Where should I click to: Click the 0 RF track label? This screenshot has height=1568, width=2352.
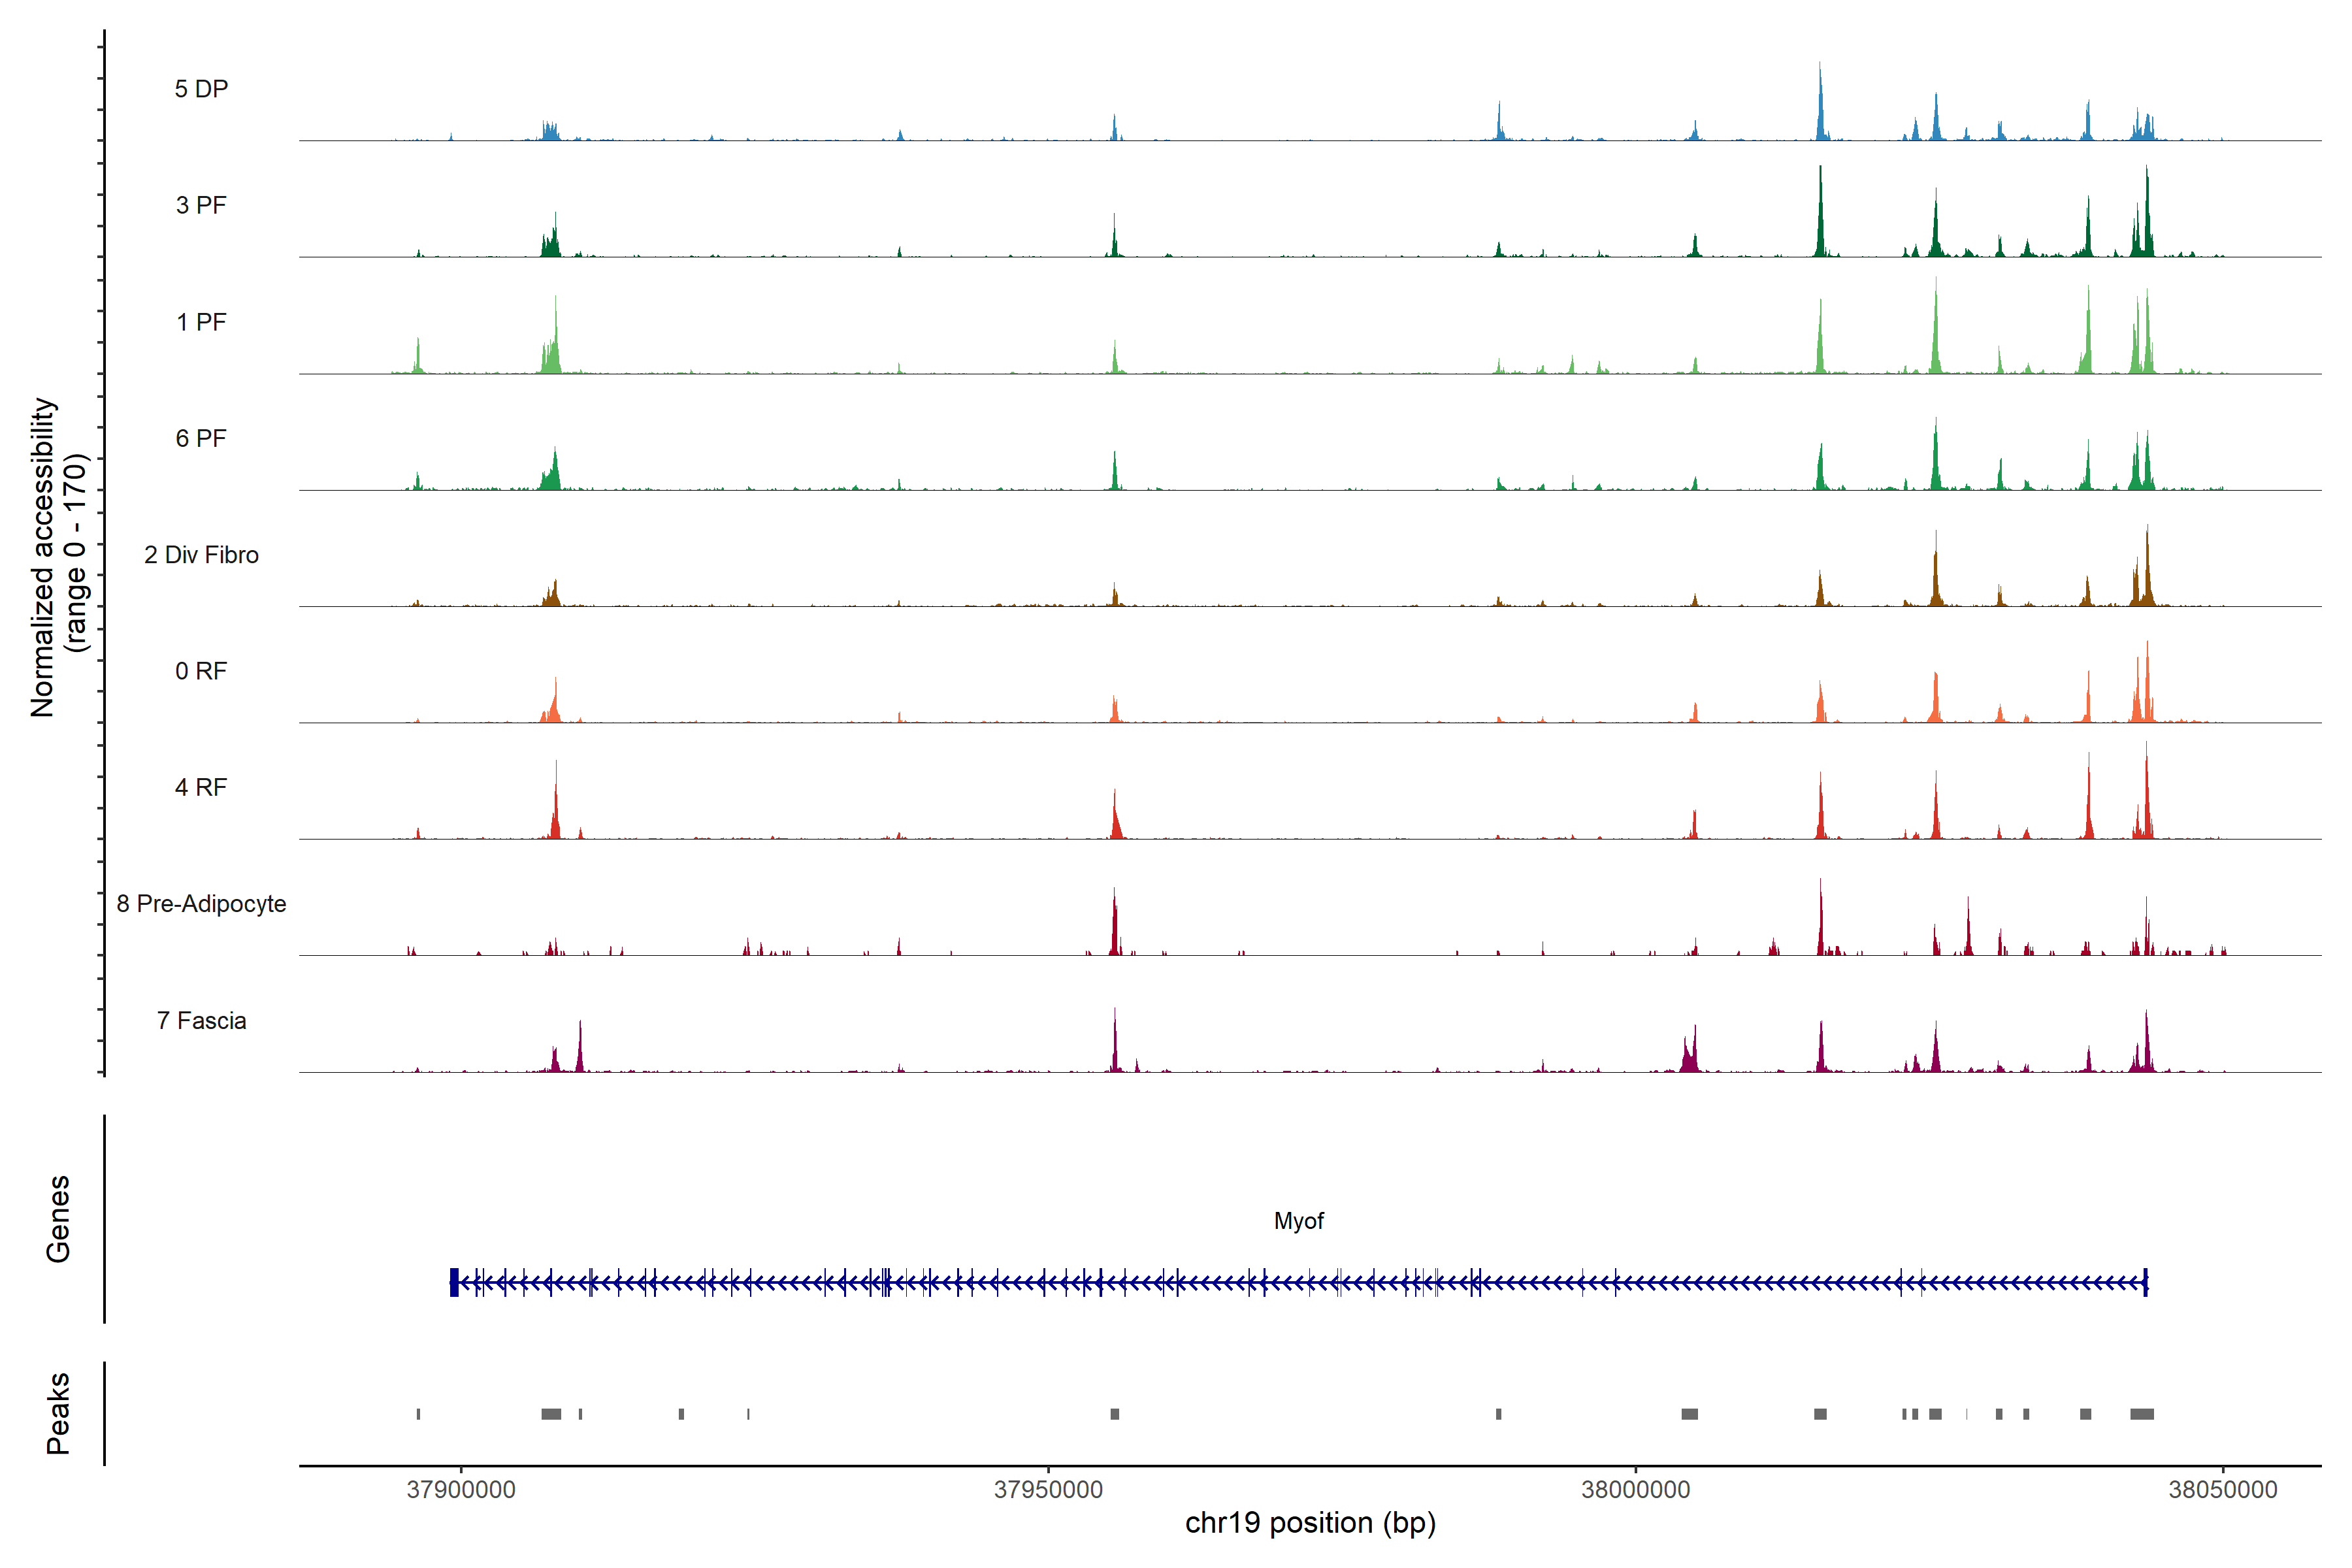201,671
